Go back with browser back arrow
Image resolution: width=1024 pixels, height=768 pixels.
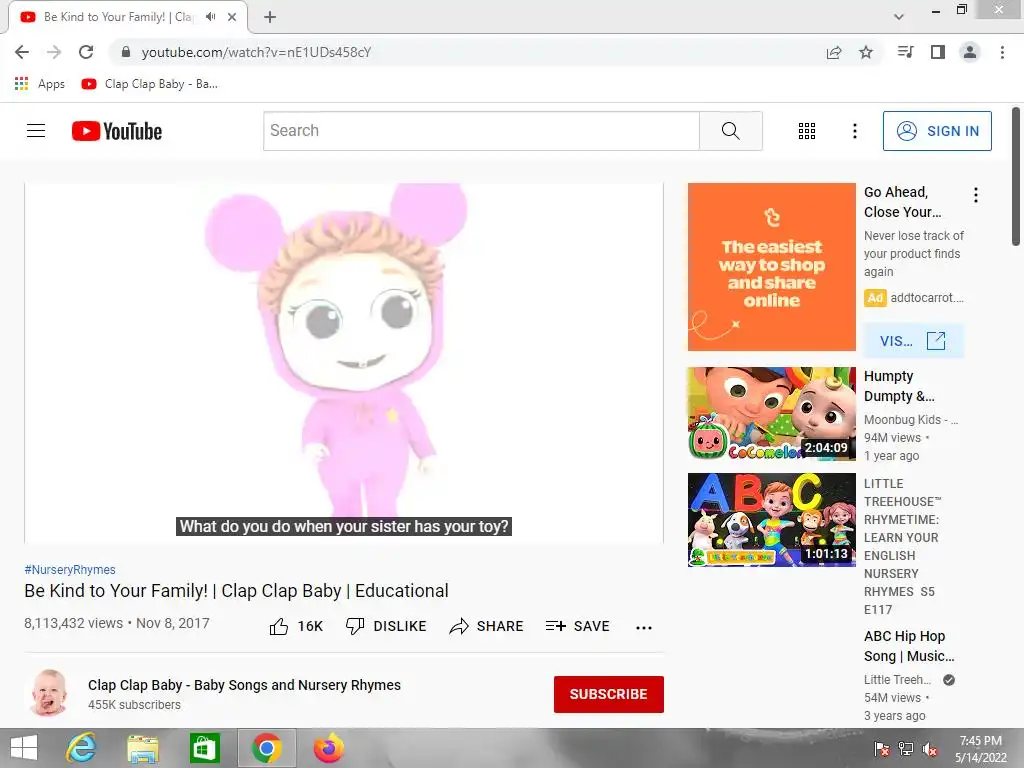22,52
